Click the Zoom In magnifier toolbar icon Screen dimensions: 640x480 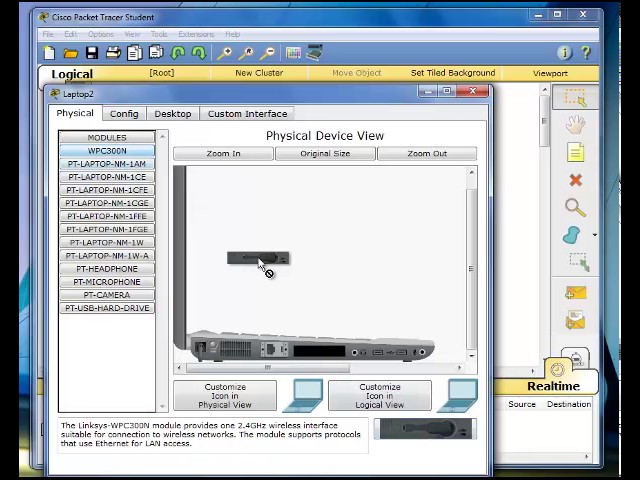click(225, 53)
